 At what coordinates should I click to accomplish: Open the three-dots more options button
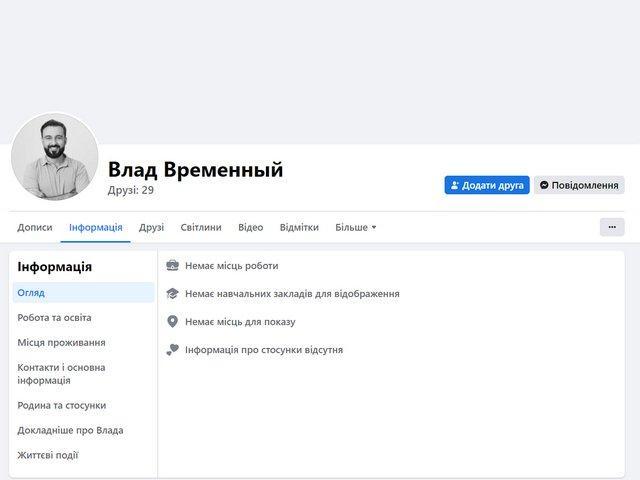click(x=612, y=227)
